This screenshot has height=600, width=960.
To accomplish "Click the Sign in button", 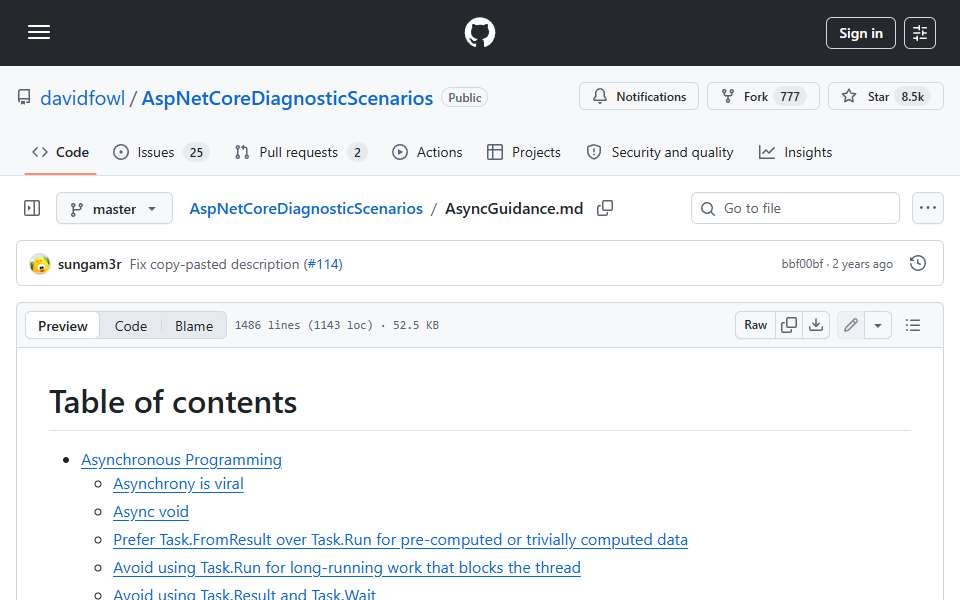I will click(860, 33).
